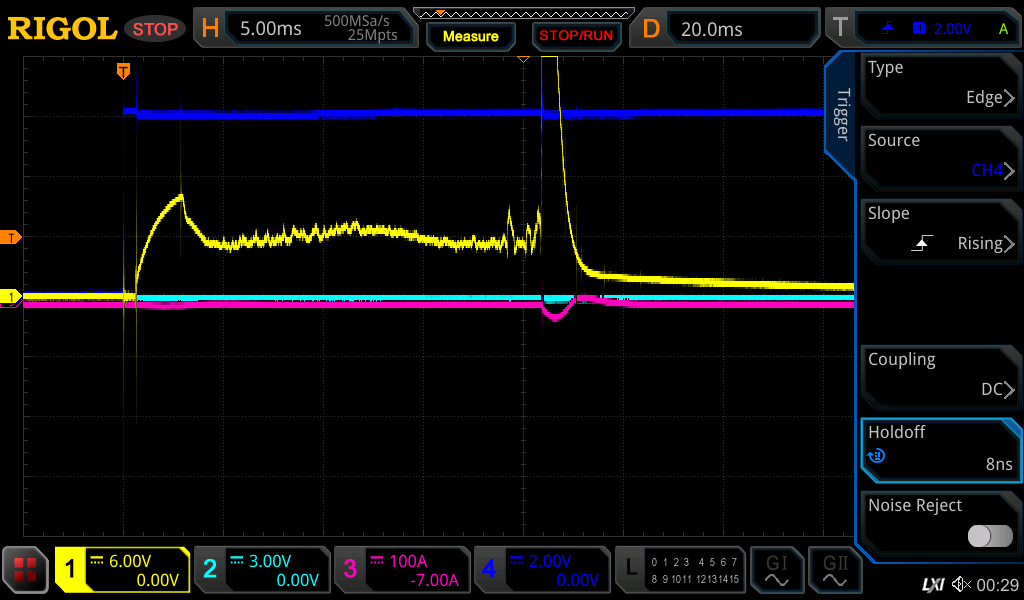The width and height of the screenshot is (1024, 600).
Task: Click the muted speaker sound icon
Action: 962,583
